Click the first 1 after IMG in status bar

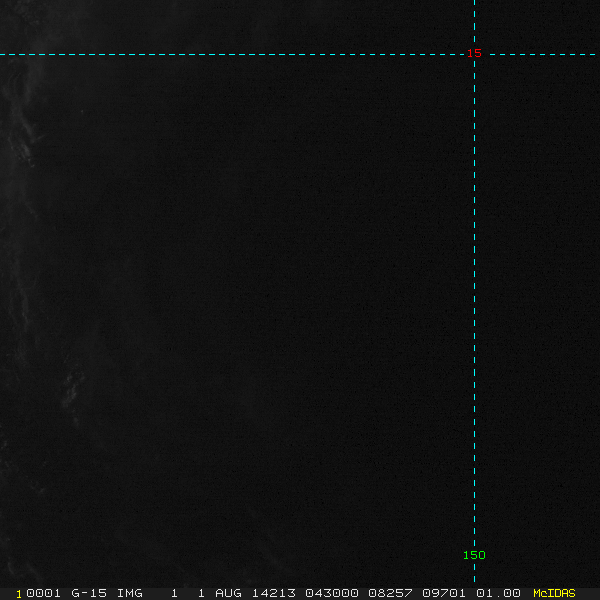click(x=174, y=593)
